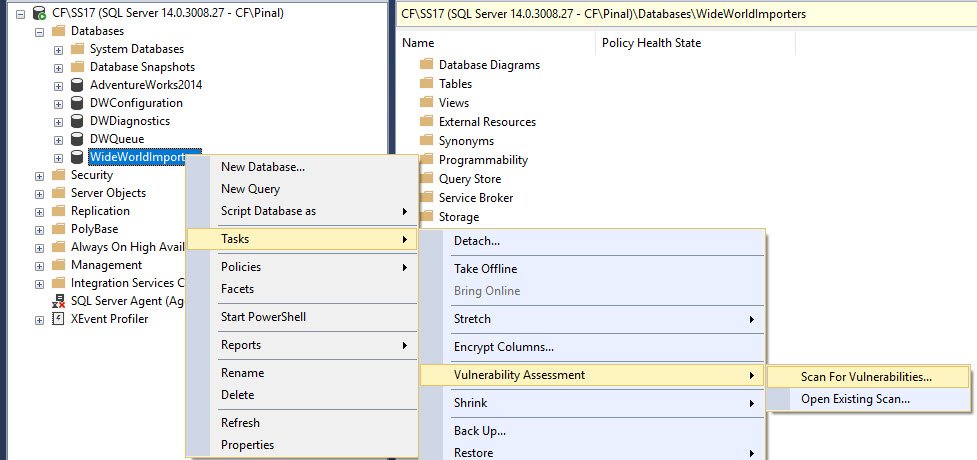Screen dimensions: 977x460
Task: Expand the WideWorldImporters database node
Action: point(59,158)
